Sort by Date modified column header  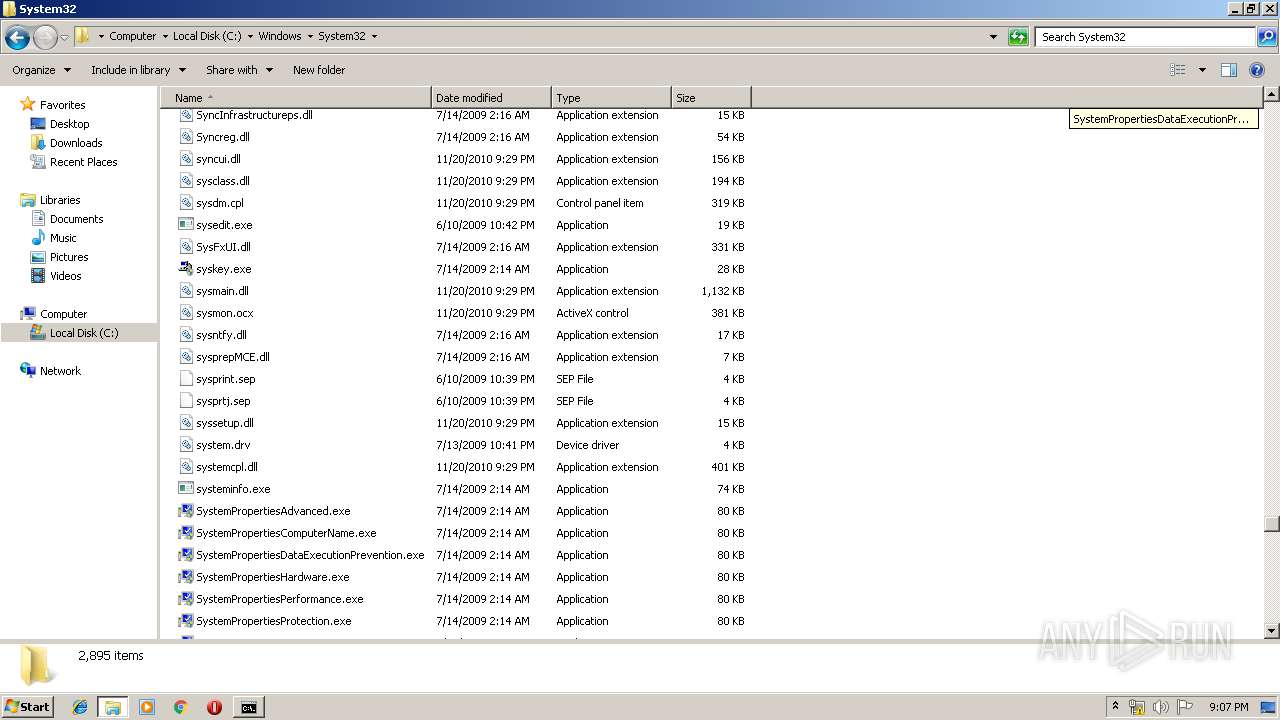pyautogui.click(x=491, y=98)
